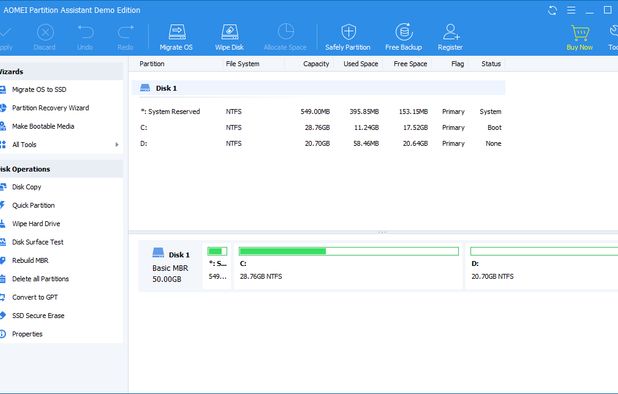Select Disk 1 Basic MBR block in map
Screen dimensions: 618x394
[x=171, y=266]
